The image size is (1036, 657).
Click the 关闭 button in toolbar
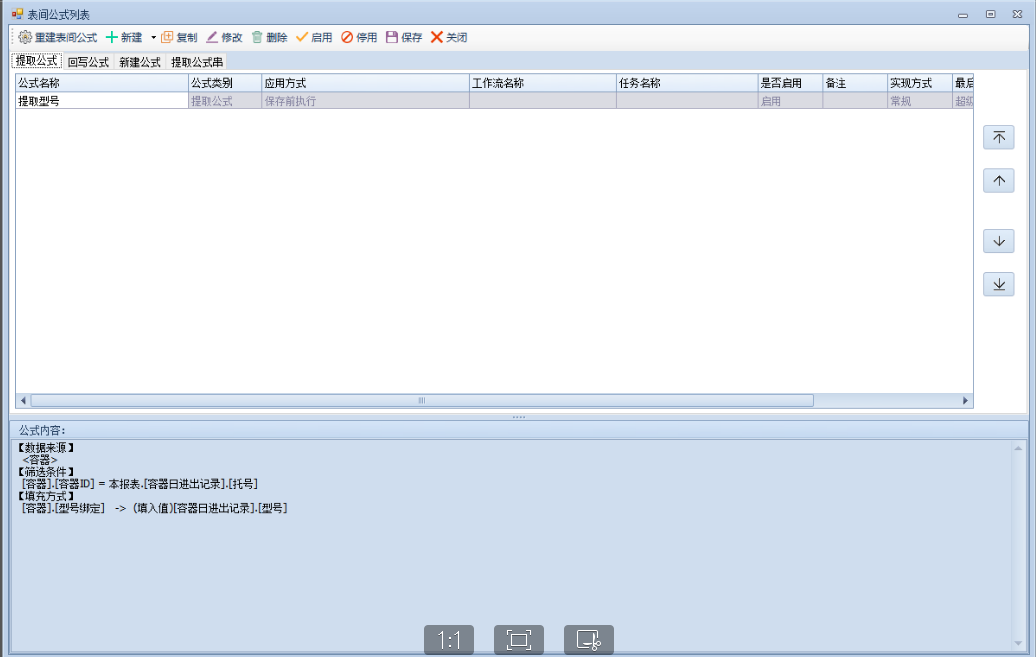(x=449, y=37)
